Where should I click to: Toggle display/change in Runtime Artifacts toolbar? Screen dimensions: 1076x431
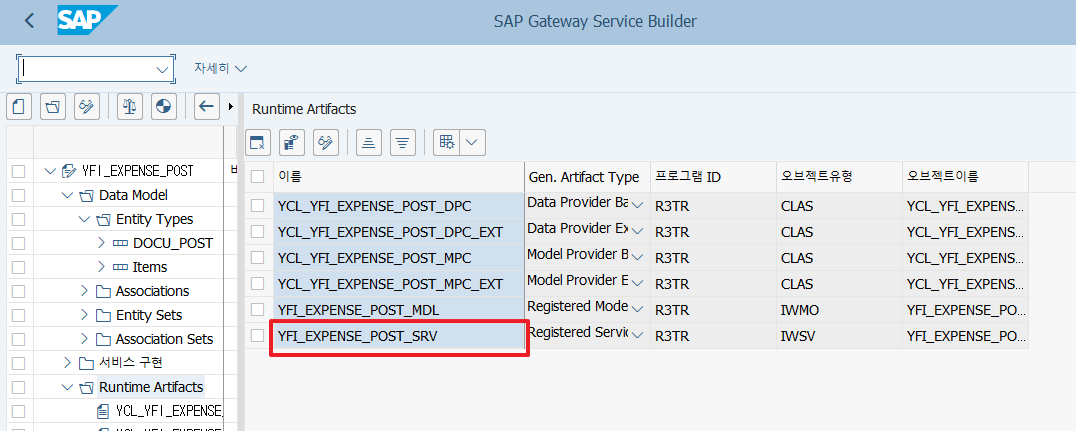326,142
